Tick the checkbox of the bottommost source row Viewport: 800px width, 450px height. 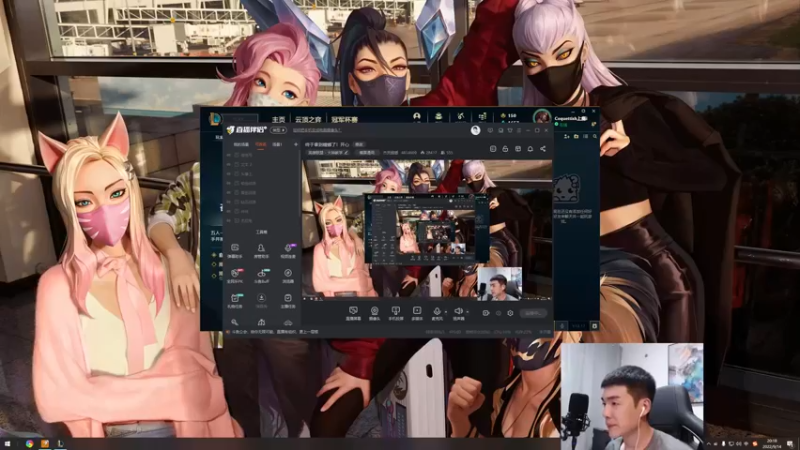coord(236,220)
